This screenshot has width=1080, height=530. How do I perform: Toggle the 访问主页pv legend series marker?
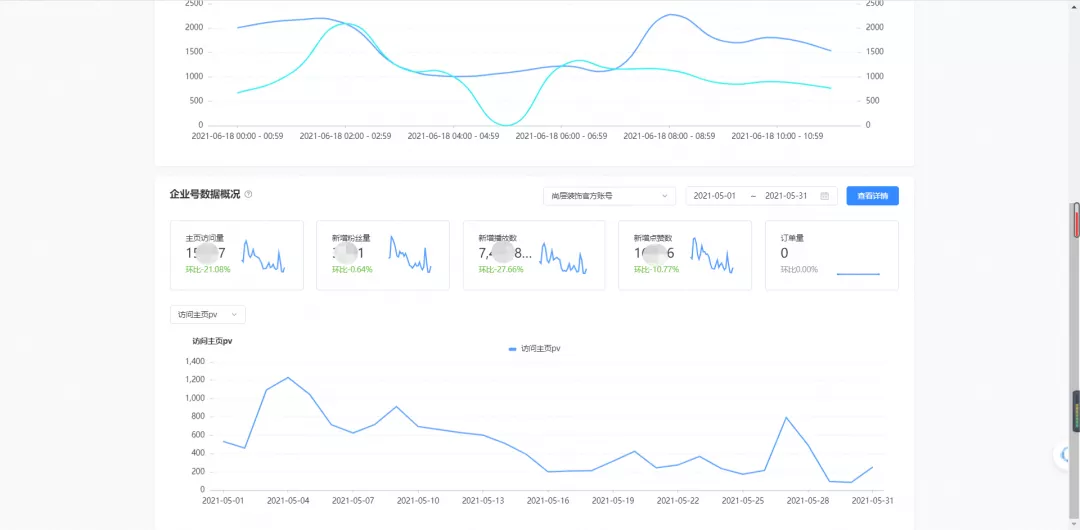click(513, 349)
